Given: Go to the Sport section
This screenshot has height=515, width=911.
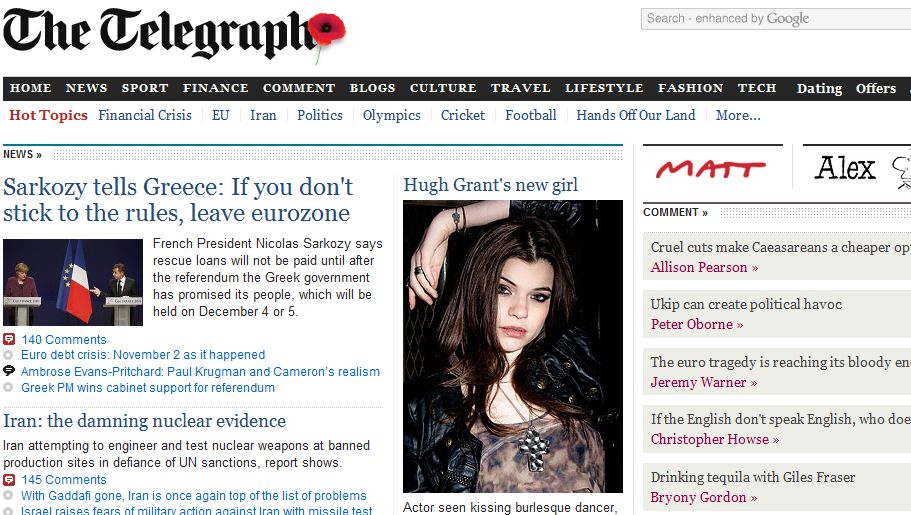Looking at the screenshot, I should tap(145, 88).
